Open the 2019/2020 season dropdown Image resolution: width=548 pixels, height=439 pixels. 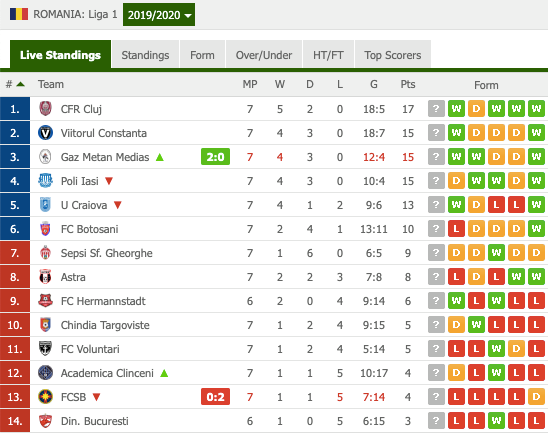[159, 15]
